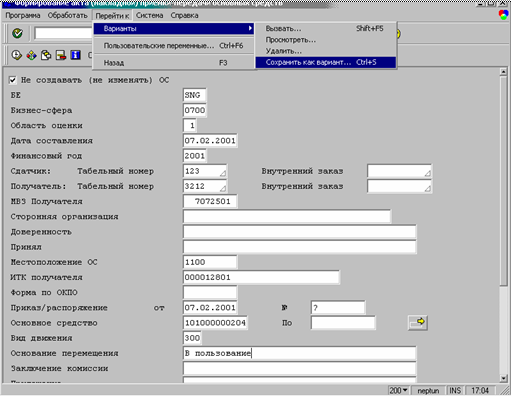The image size is (511, 396).
Task: Click the multicolored variant selection icon
Action: (31, 55)
